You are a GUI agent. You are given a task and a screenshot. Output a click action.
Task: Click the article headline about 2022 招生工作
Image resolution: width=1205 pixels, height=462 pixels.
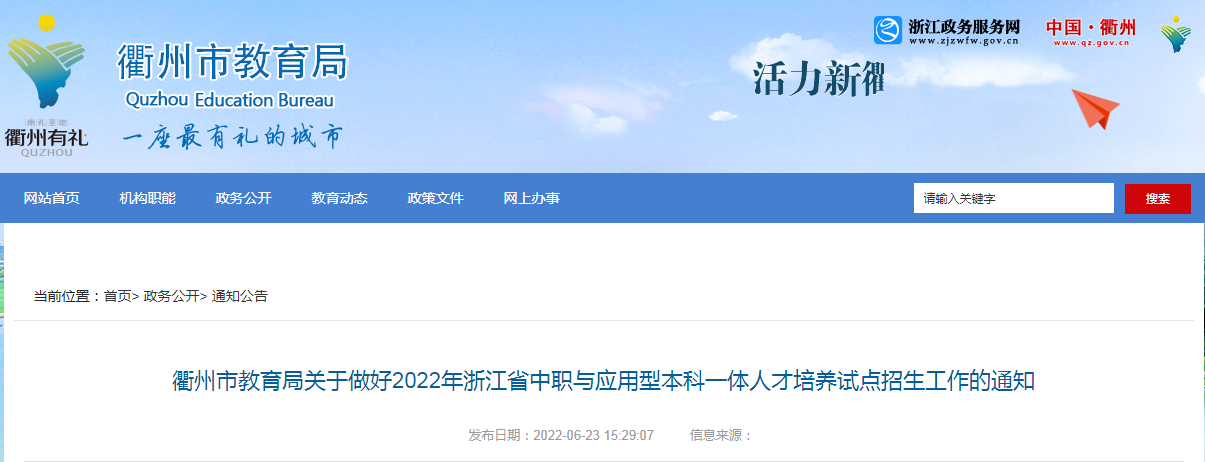(603, 381)
